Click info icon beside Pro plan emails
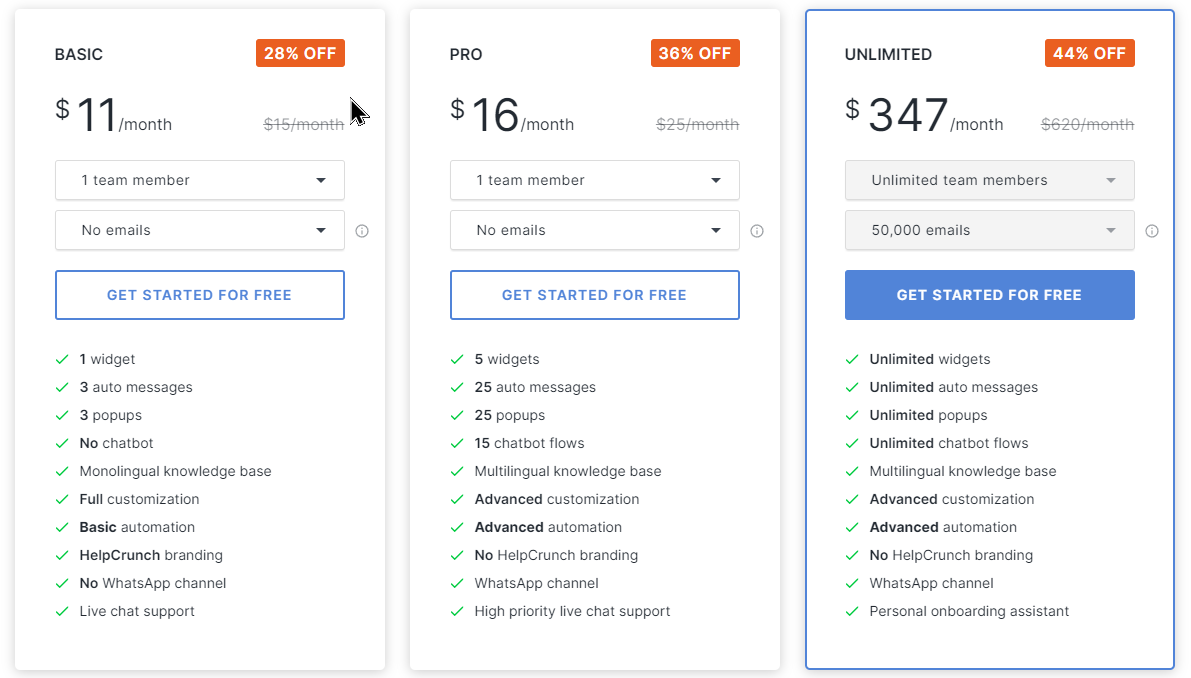This screenshot has width=1191, height=678. (757, 231)
